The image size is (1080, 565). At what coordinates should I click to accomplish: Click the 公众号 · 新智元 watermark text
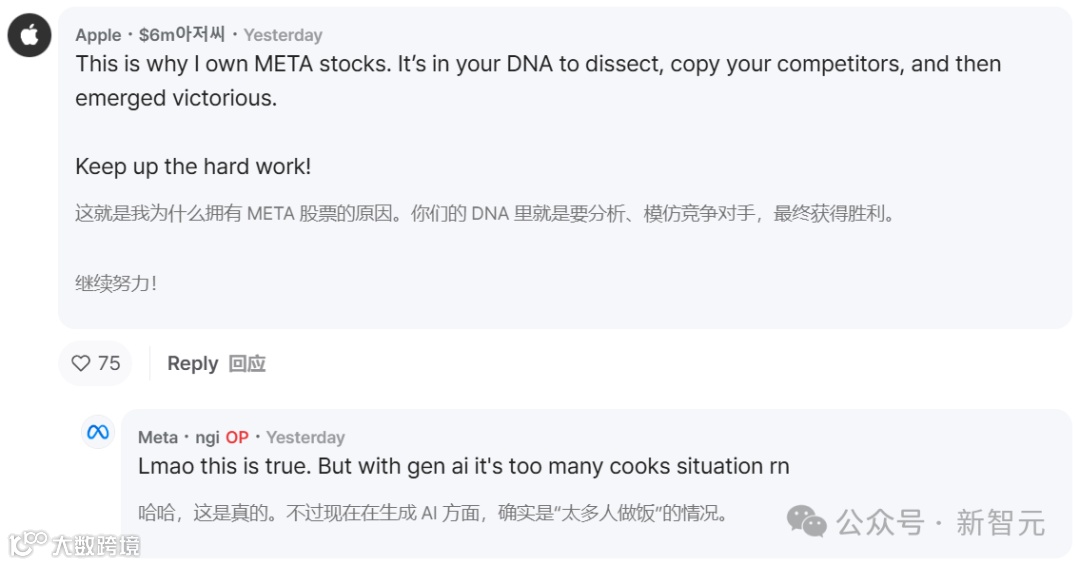[x=940, y=521]
